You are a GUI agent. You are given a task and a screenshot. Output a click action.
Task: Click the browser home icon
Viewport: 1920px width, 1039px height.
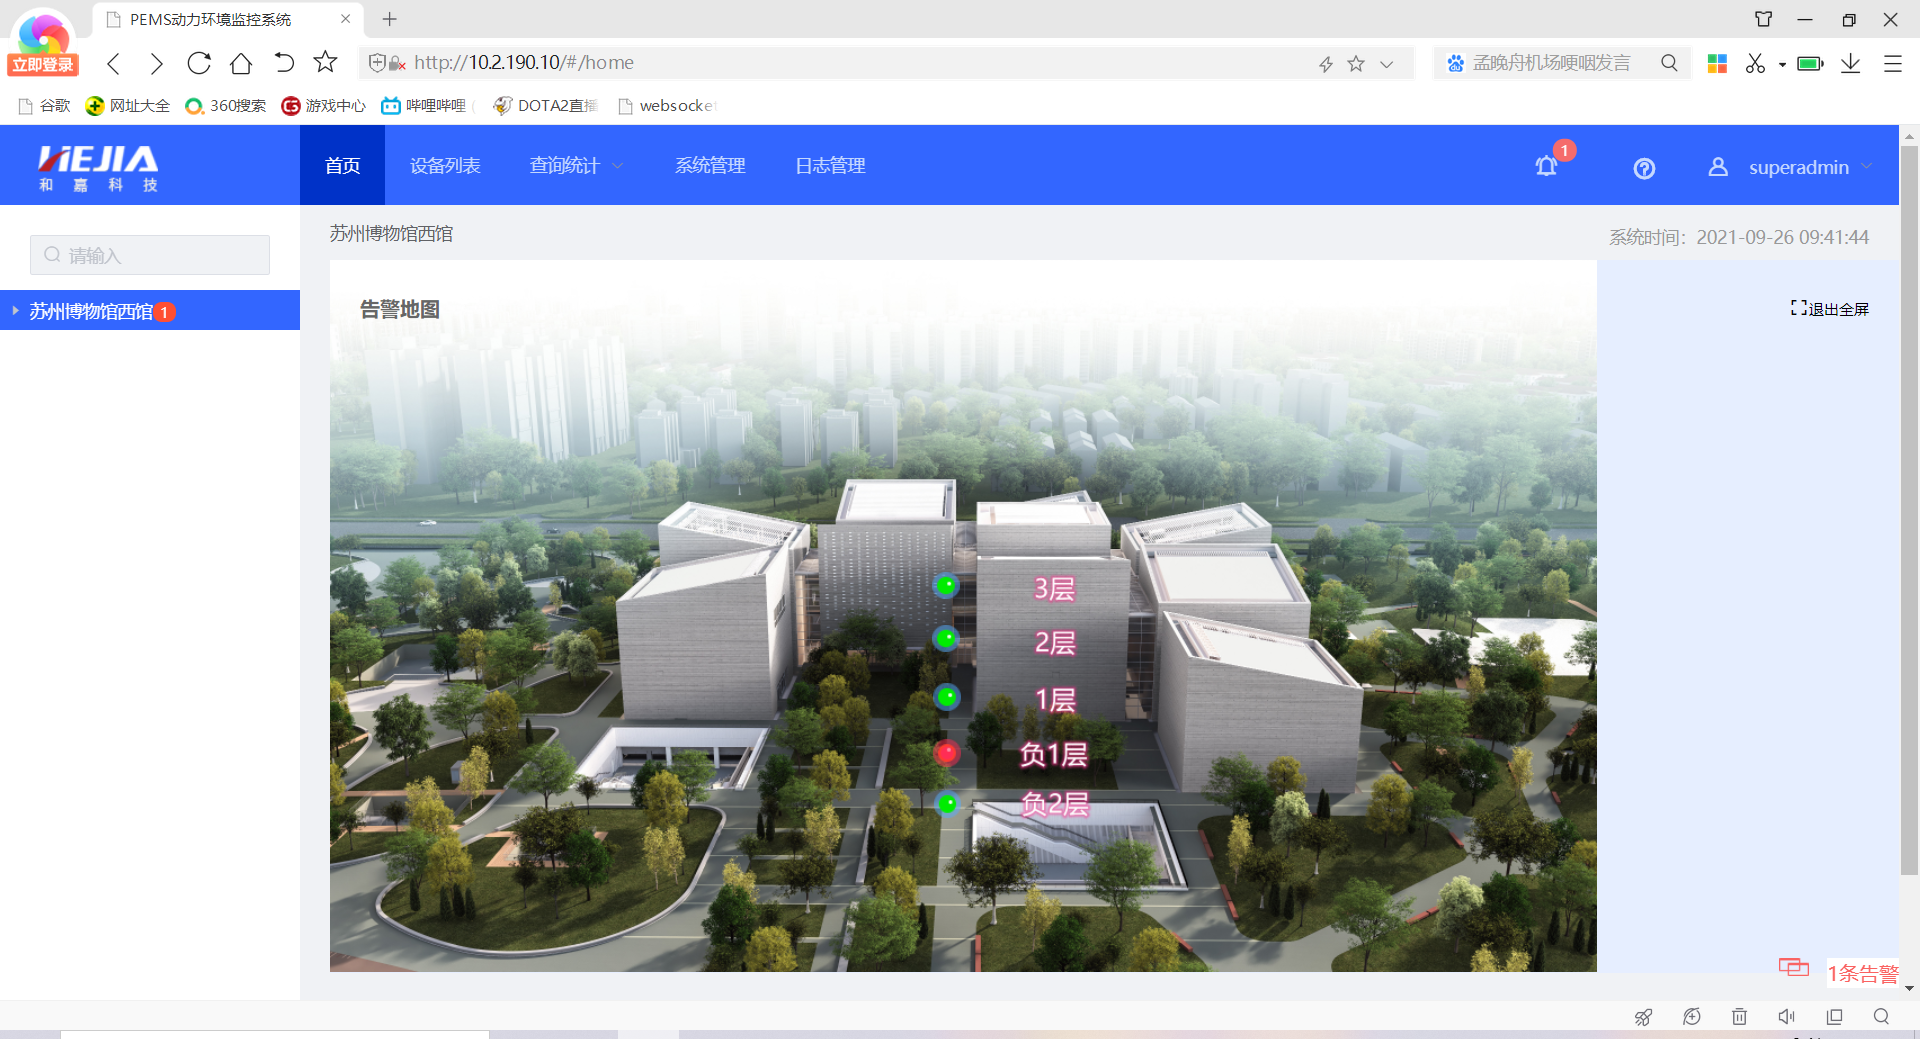(x=241, y=63)
